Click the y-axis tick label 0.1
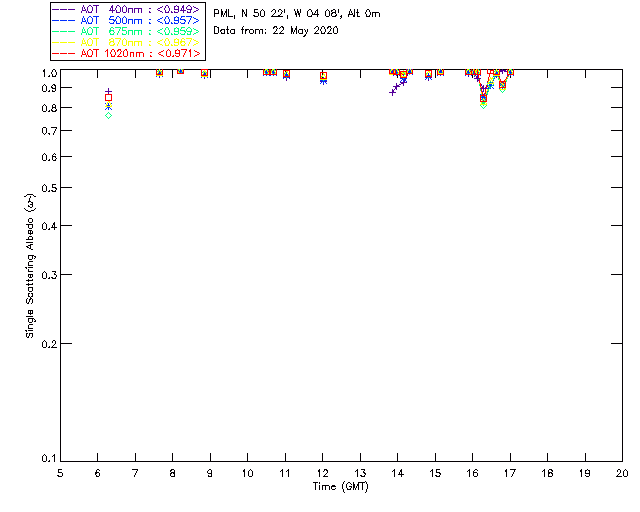Viewport: 640px width, 512px height. [49, 459]
